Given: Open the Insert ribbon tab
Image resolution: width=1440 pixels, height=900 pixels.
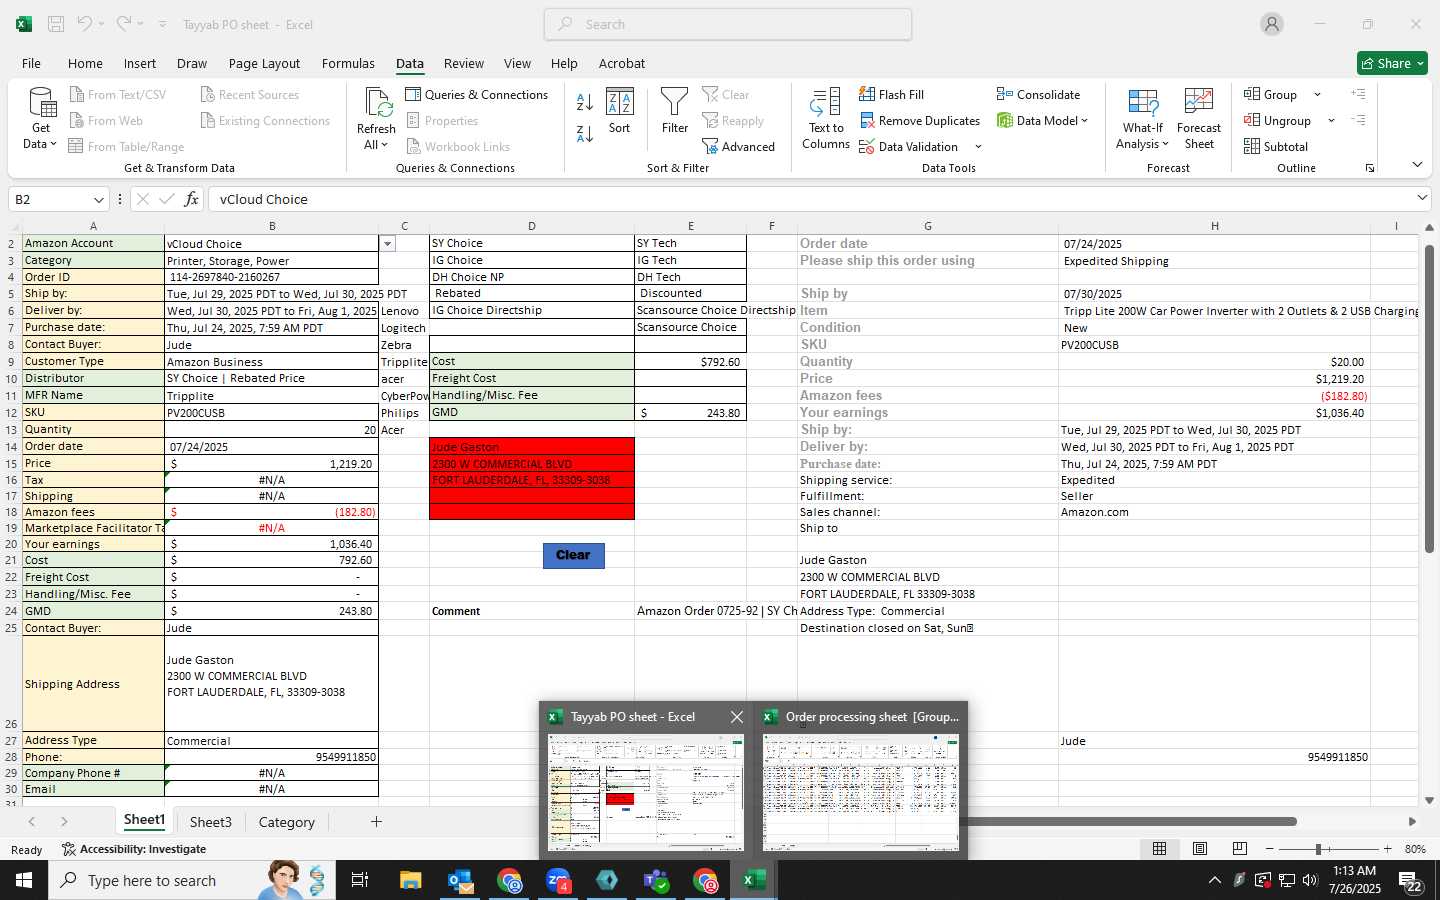Looking at the screenshot, I should pyautogui.click(x=140, y=63).
